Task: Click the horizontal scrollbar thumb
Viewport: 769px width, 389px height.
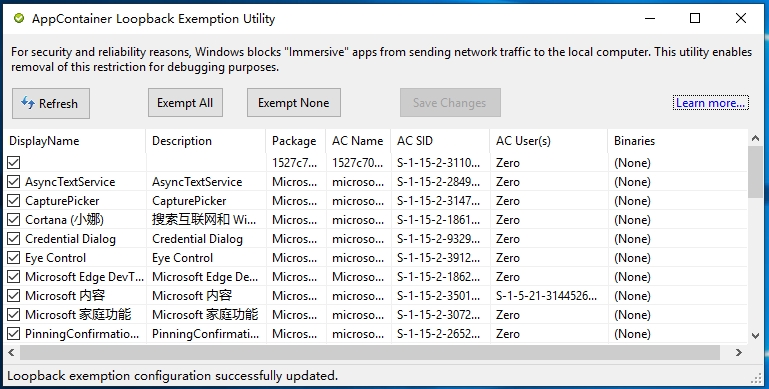Action: tap(370, 352)
